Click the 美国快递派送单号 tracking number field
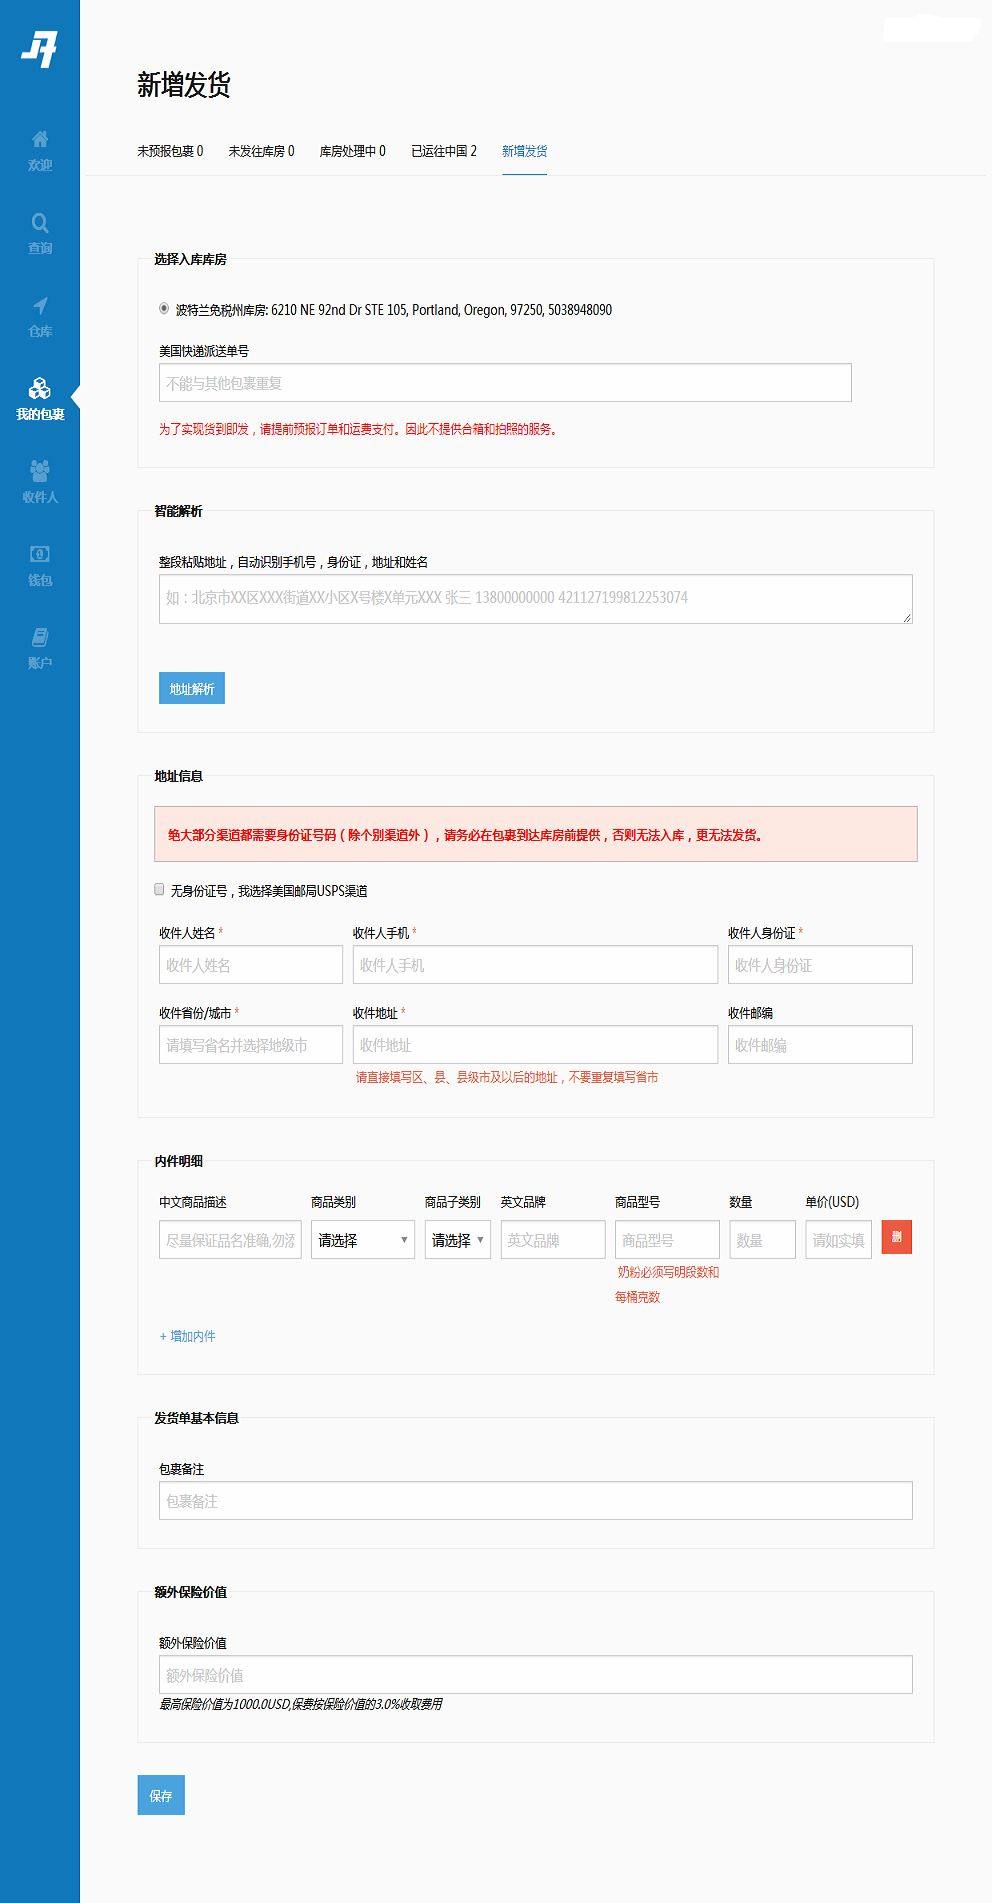Image resolution: width=992 pixels, height=1903 pixels. pos(505,383)
